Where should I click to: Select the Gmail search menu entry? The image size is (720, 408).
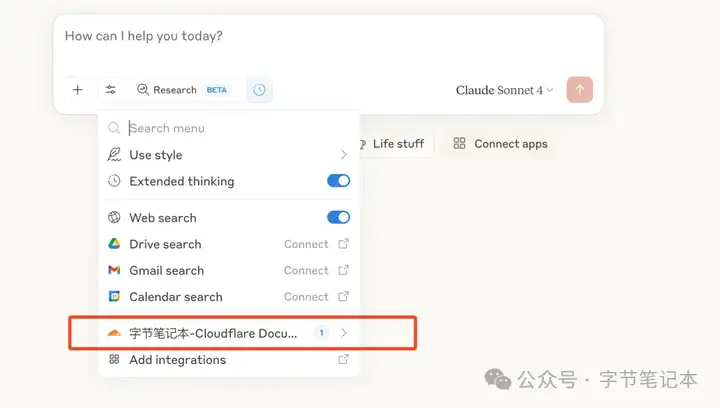point(229,270)
